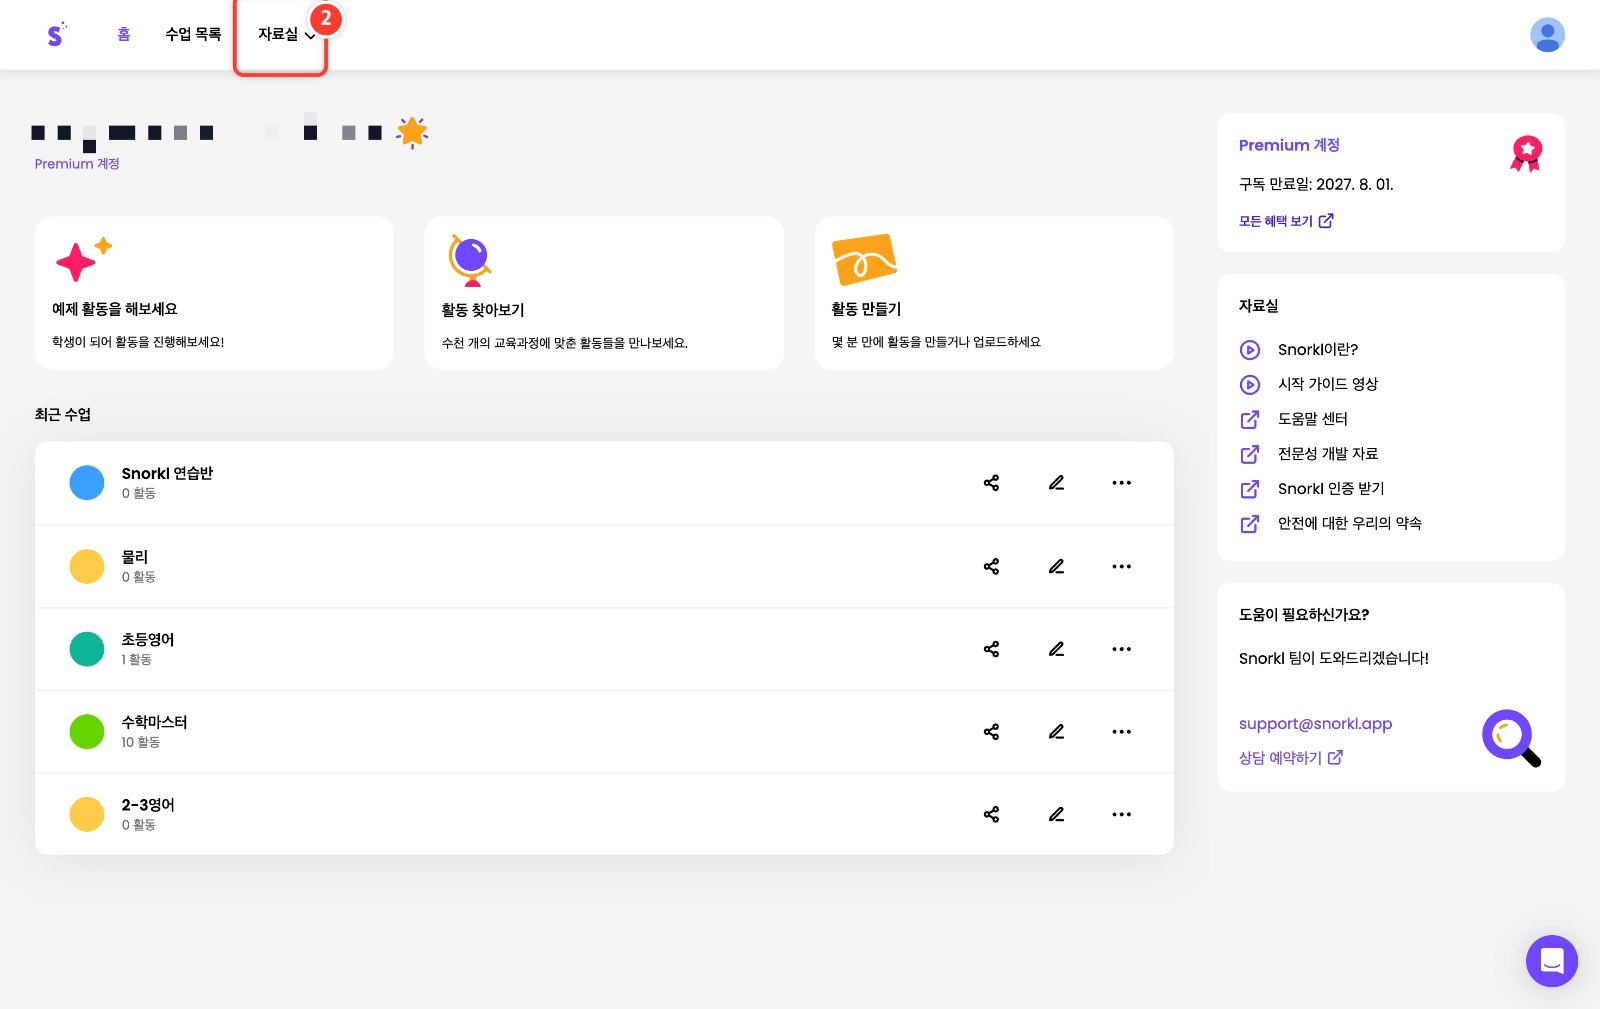1600x1009 pixels.
Task: Click external link icon beside 전문성 개발 자료
Action: tap(1250, 454)
